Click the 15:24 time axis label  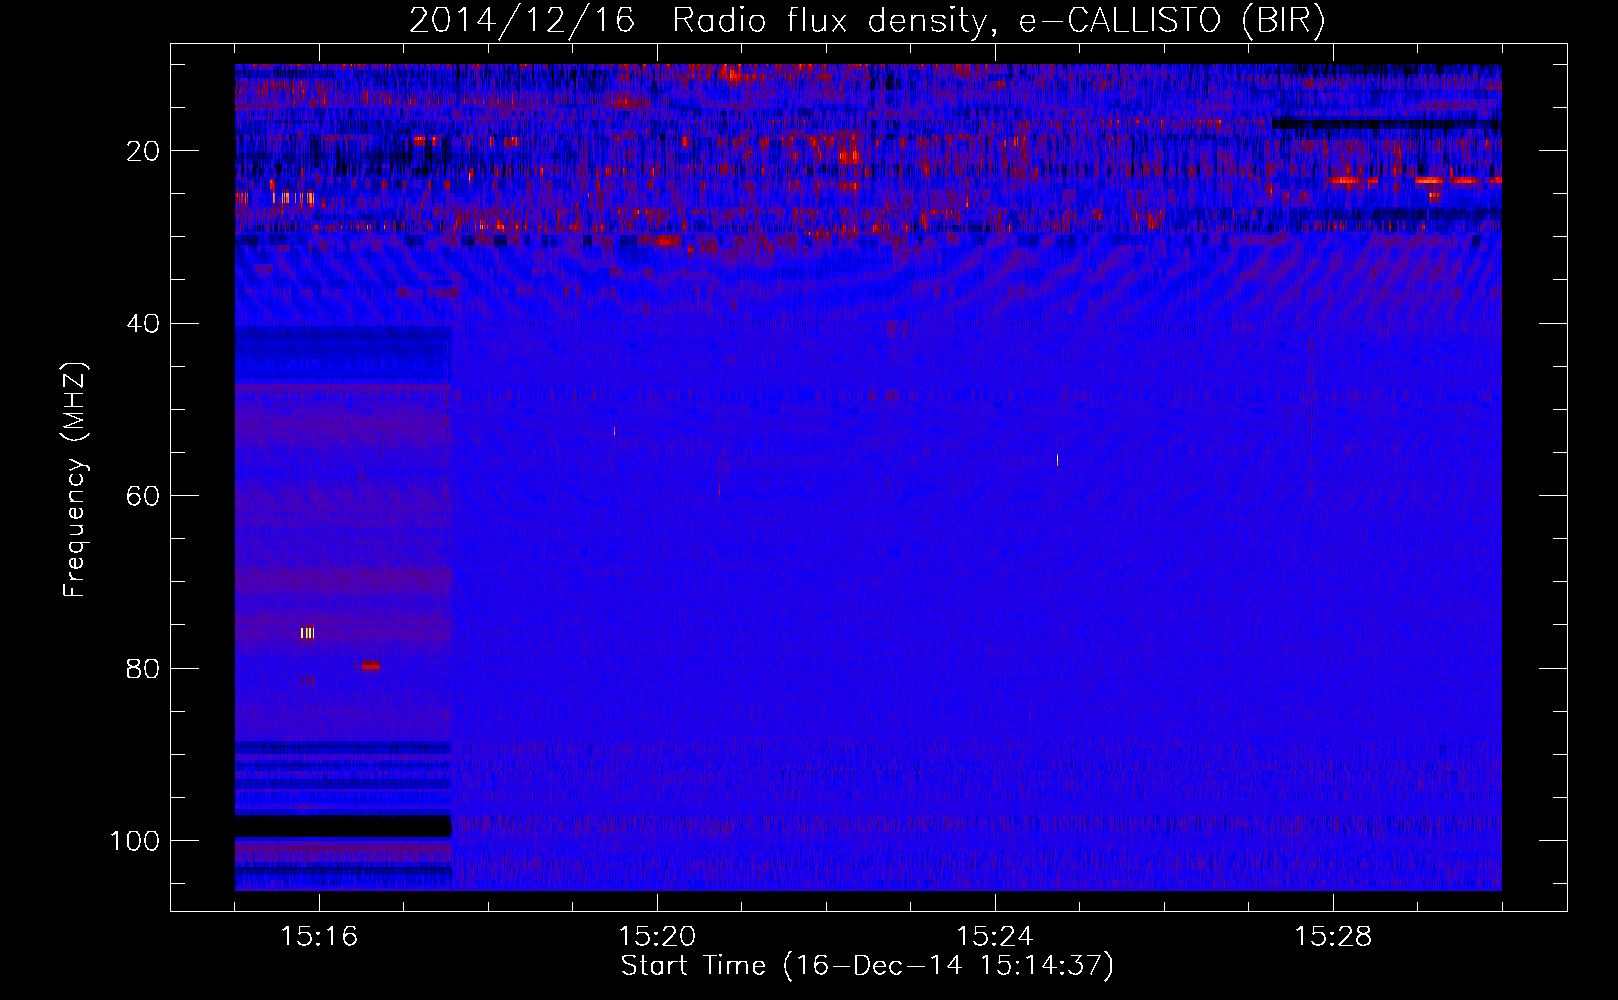(995, 936)
